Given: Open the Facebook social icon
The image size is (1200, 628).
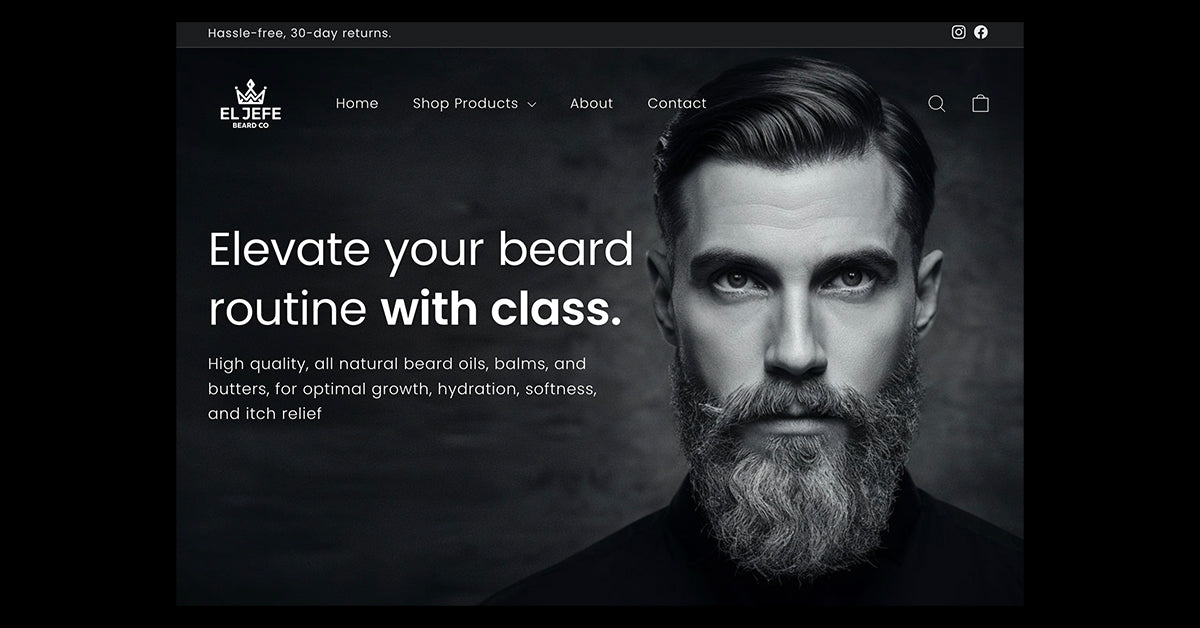Looking at the screenshot, I should pyautogui.click(x=981, y=32).
